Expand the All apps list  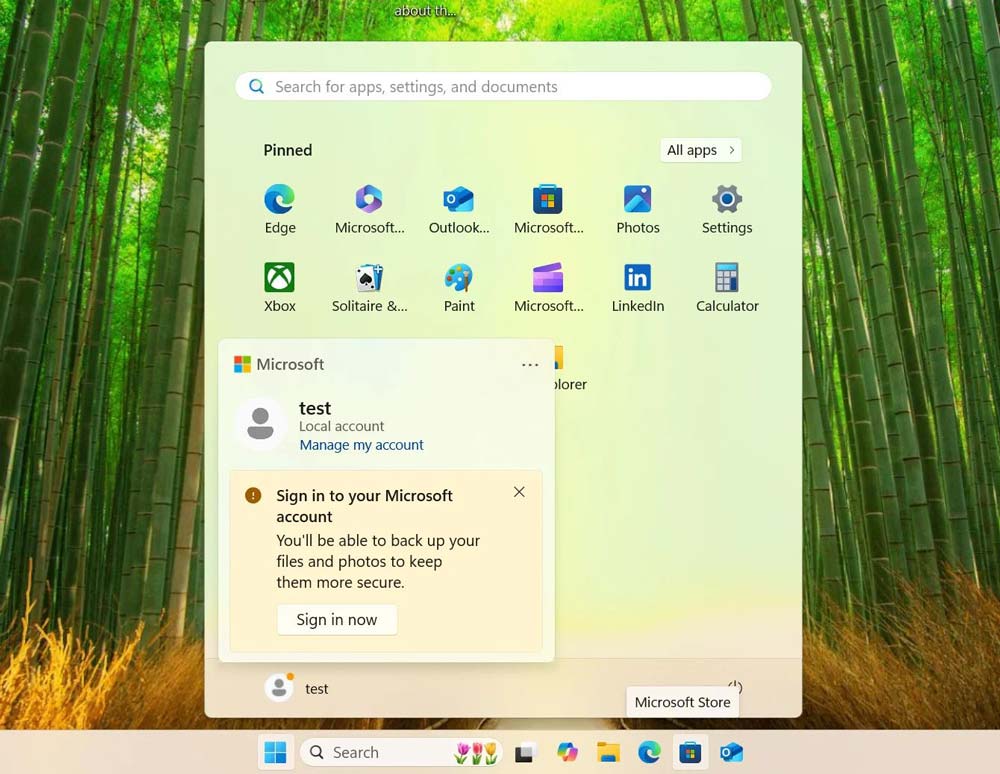(700, 150)
